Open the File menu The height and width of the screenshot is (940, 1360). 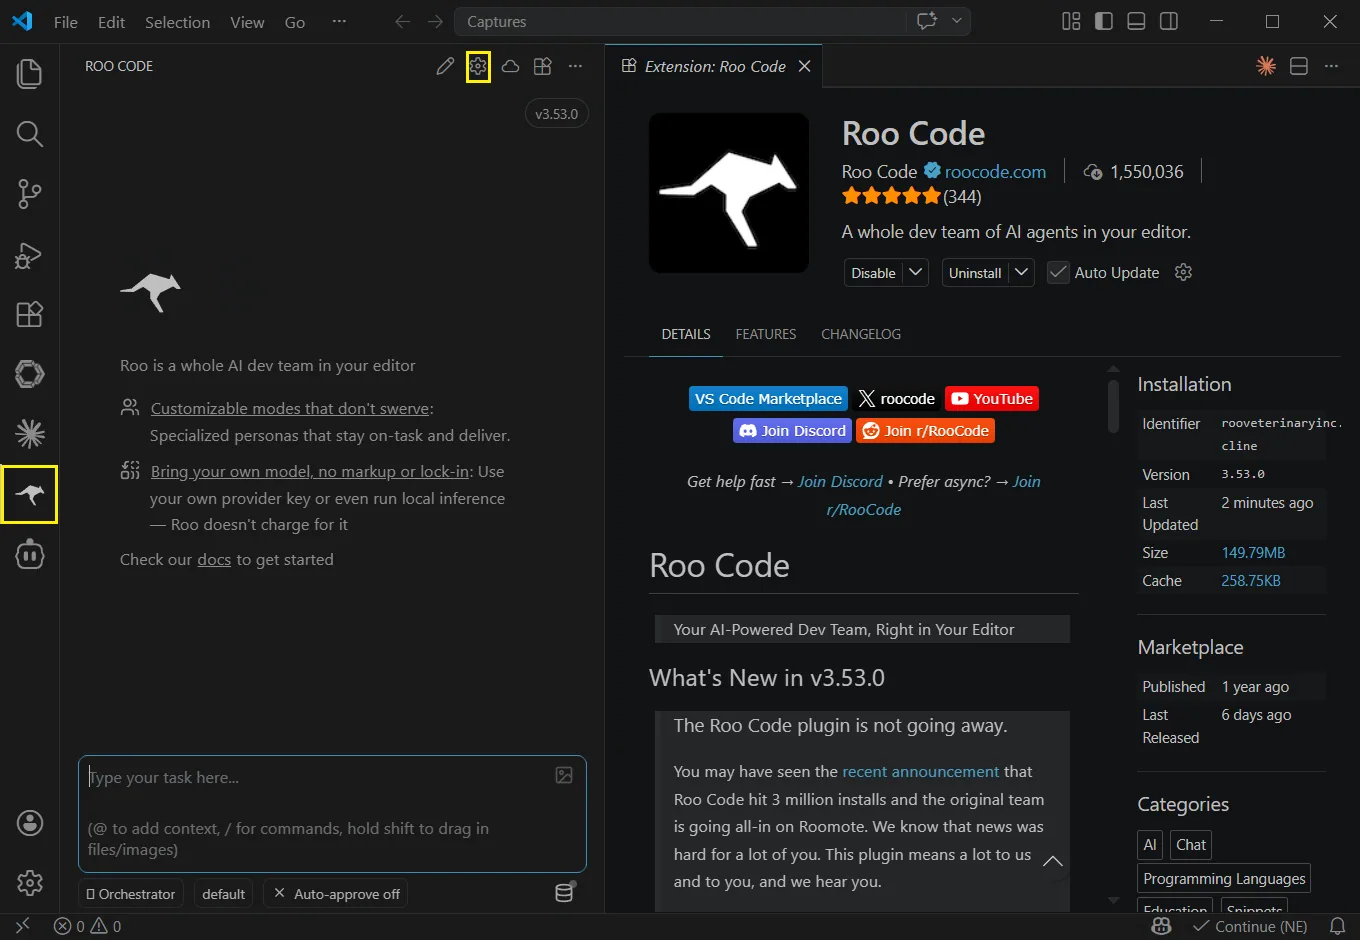(66, 22)
